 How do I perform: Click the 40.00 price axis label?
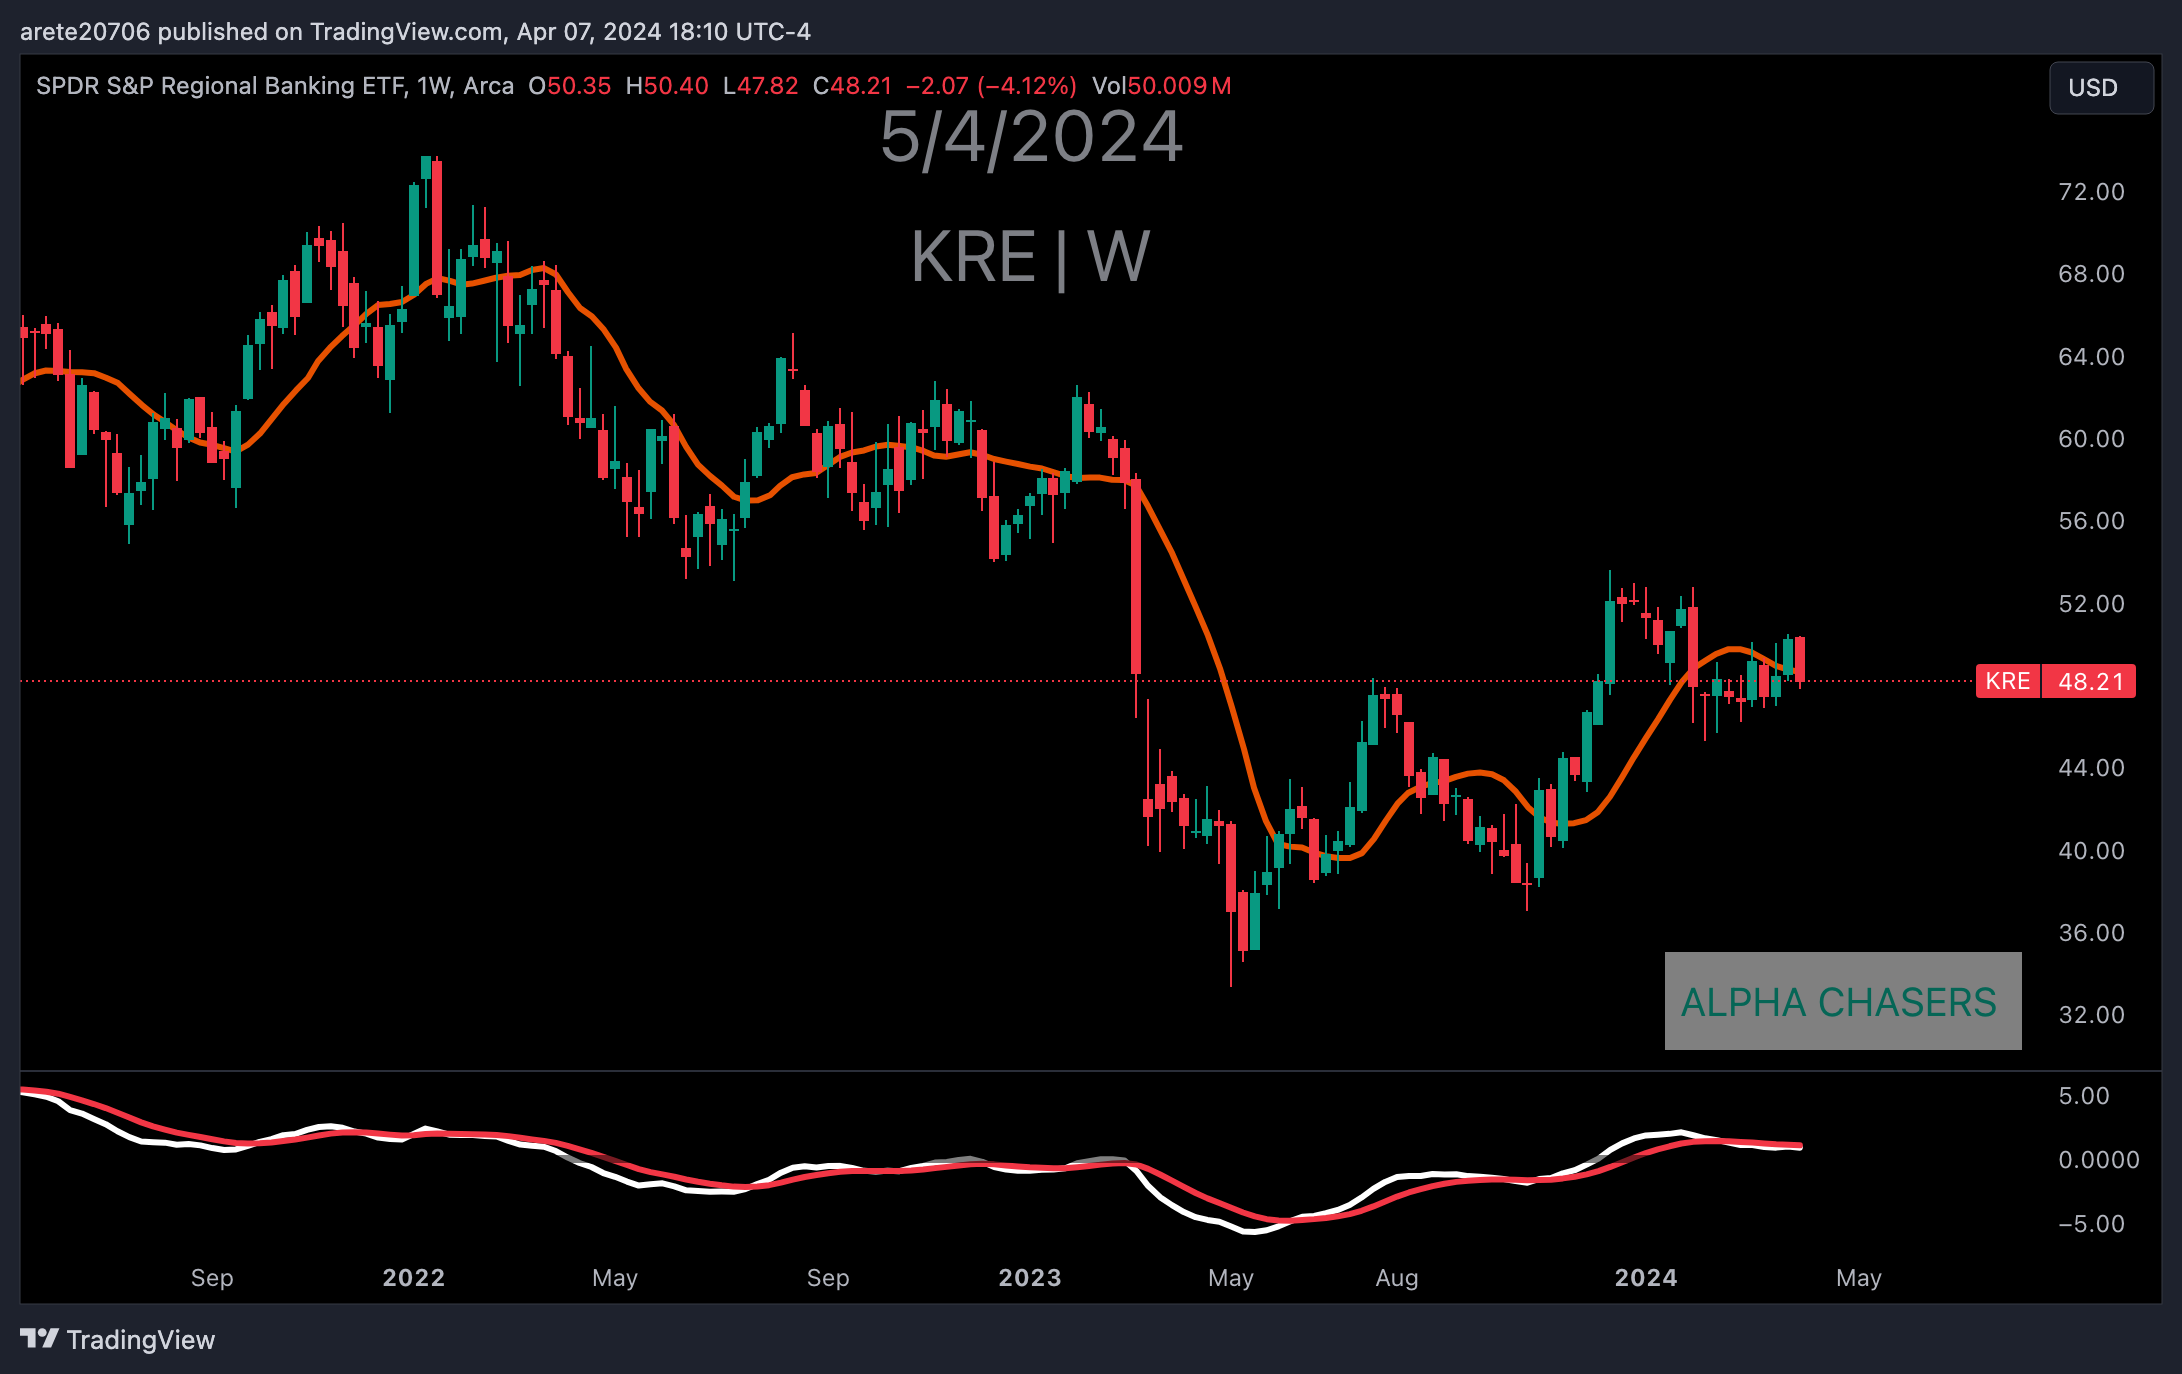point(2091,851)
